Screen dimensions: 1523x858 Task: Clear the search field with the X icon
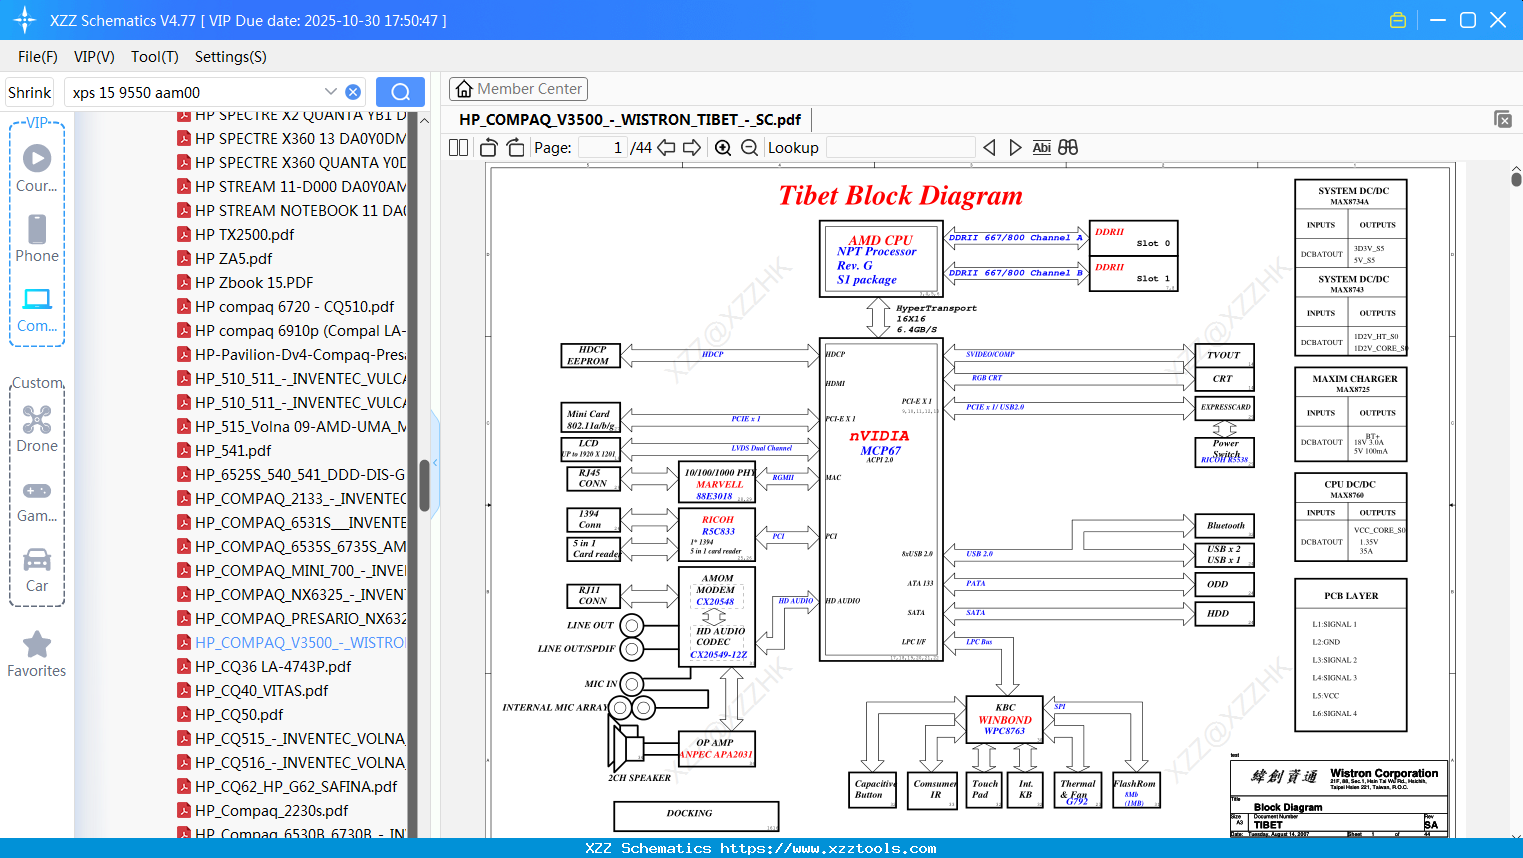click(x=353, y=92)
